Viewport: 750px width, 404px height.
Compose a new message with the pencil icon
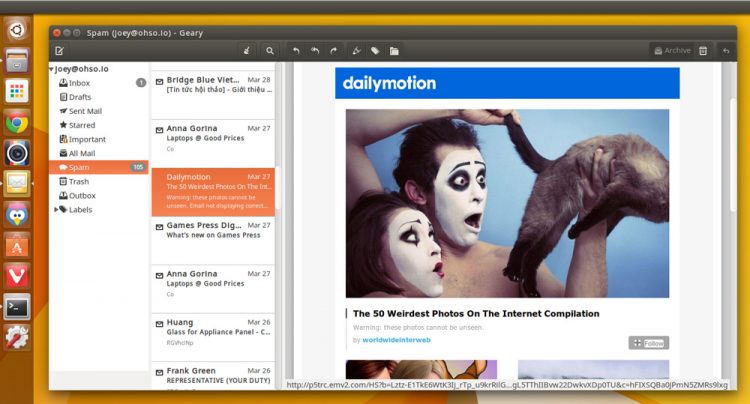pos(59,51)
